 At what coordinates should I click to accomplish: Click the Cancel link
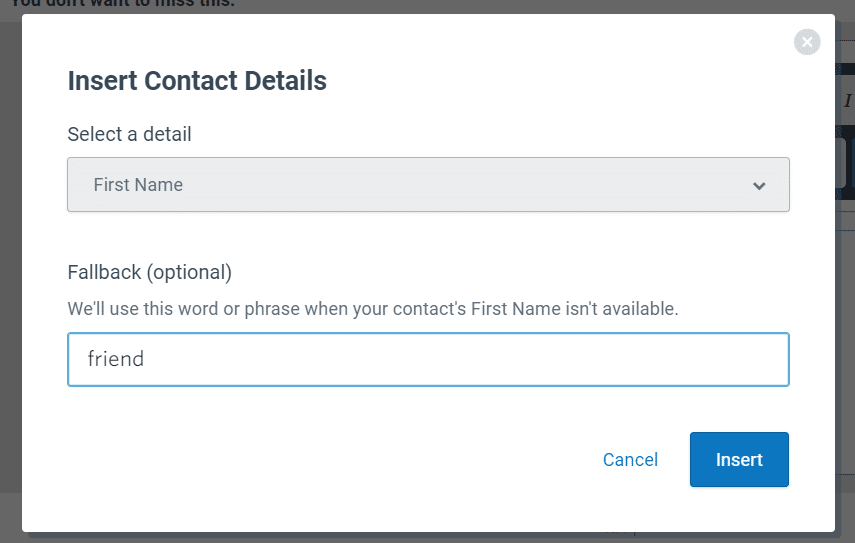click(x=630, y=460)
